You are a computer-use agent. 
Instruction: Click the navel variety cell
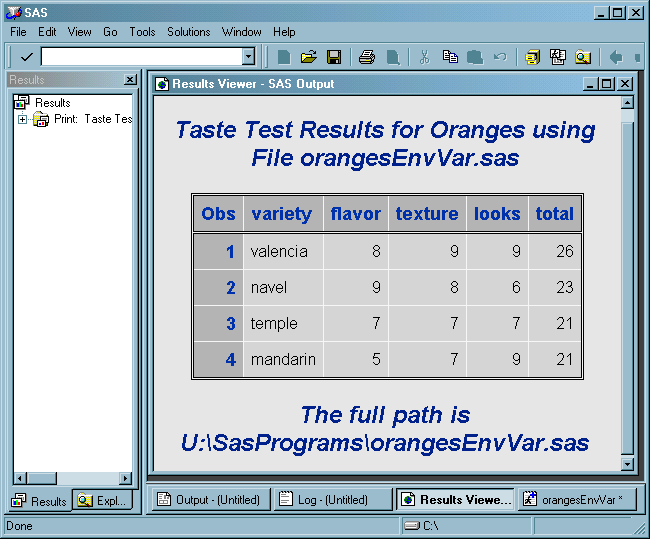point(283,288)
